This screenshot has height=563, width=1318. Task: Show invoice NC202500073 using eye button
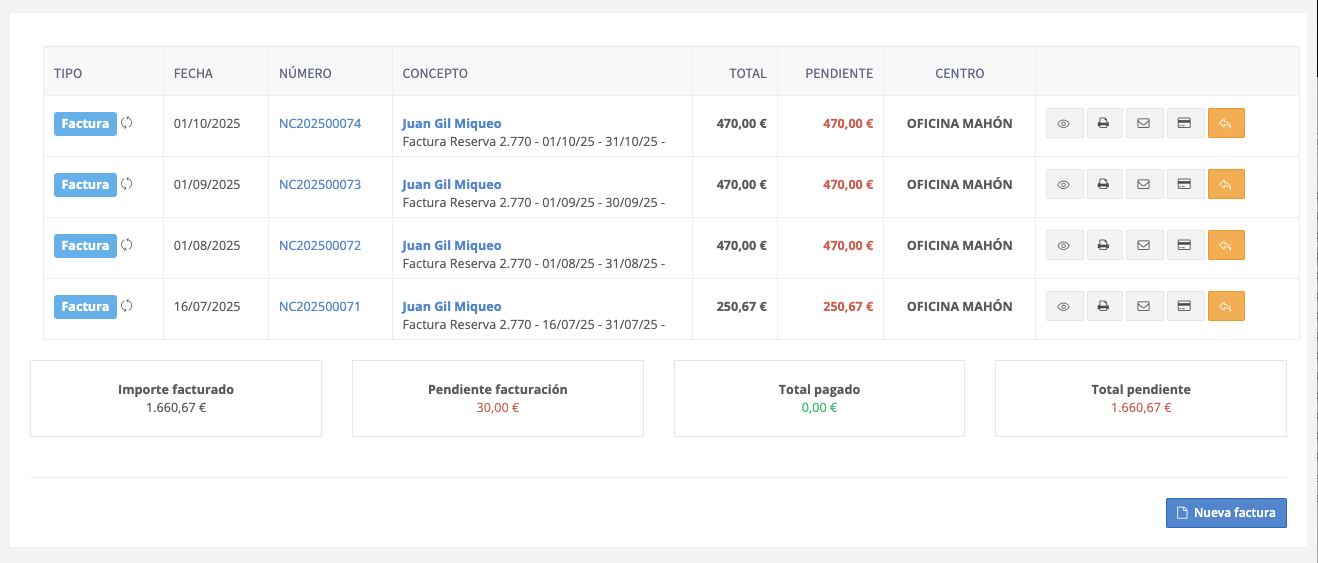[1064, 185]
